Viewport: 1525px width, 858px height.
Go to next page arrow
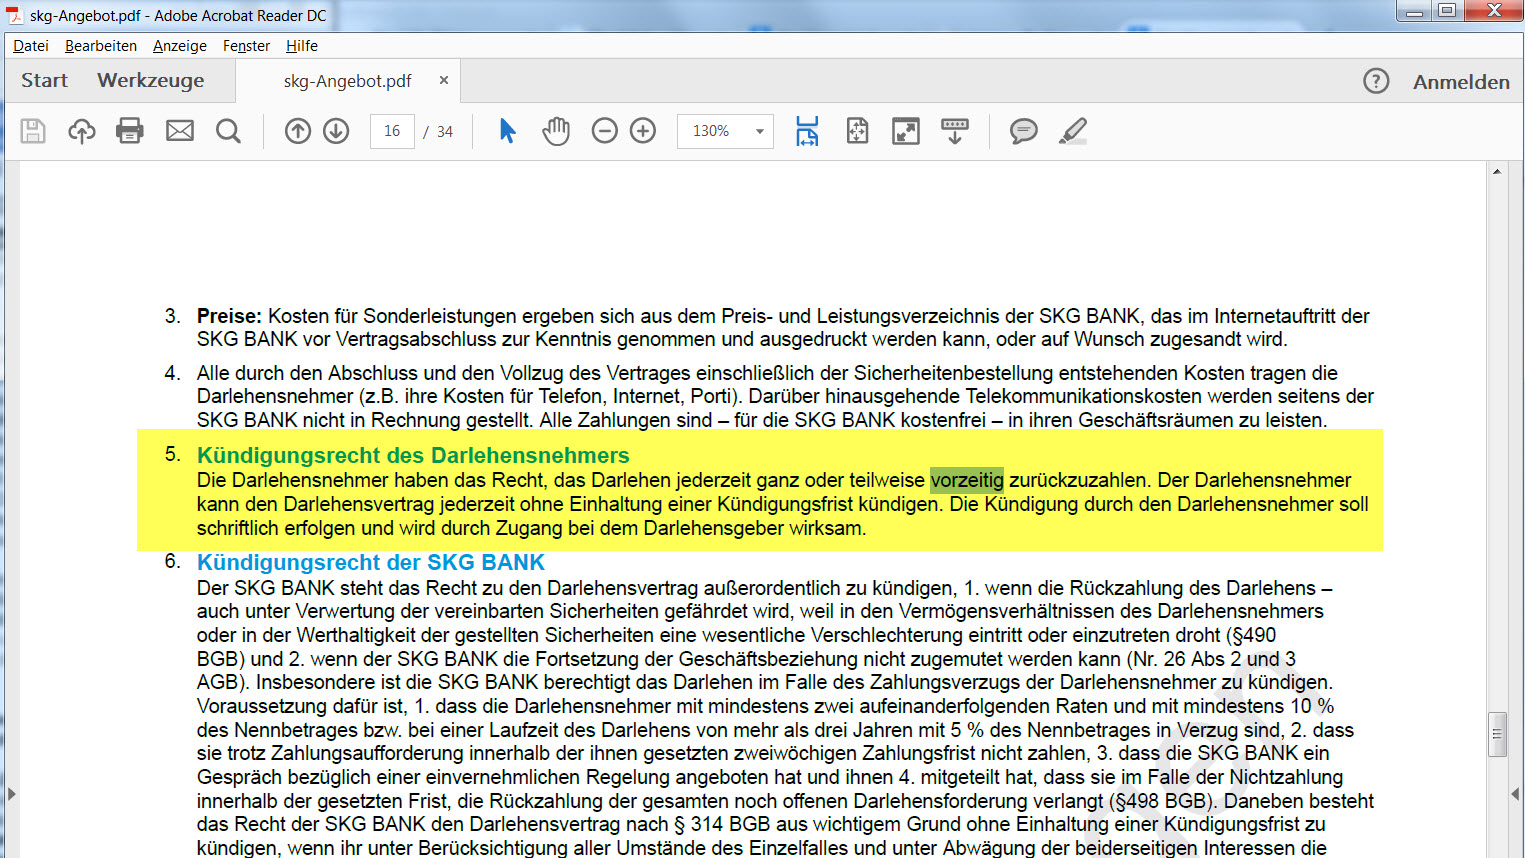click(x=336, y=131)
